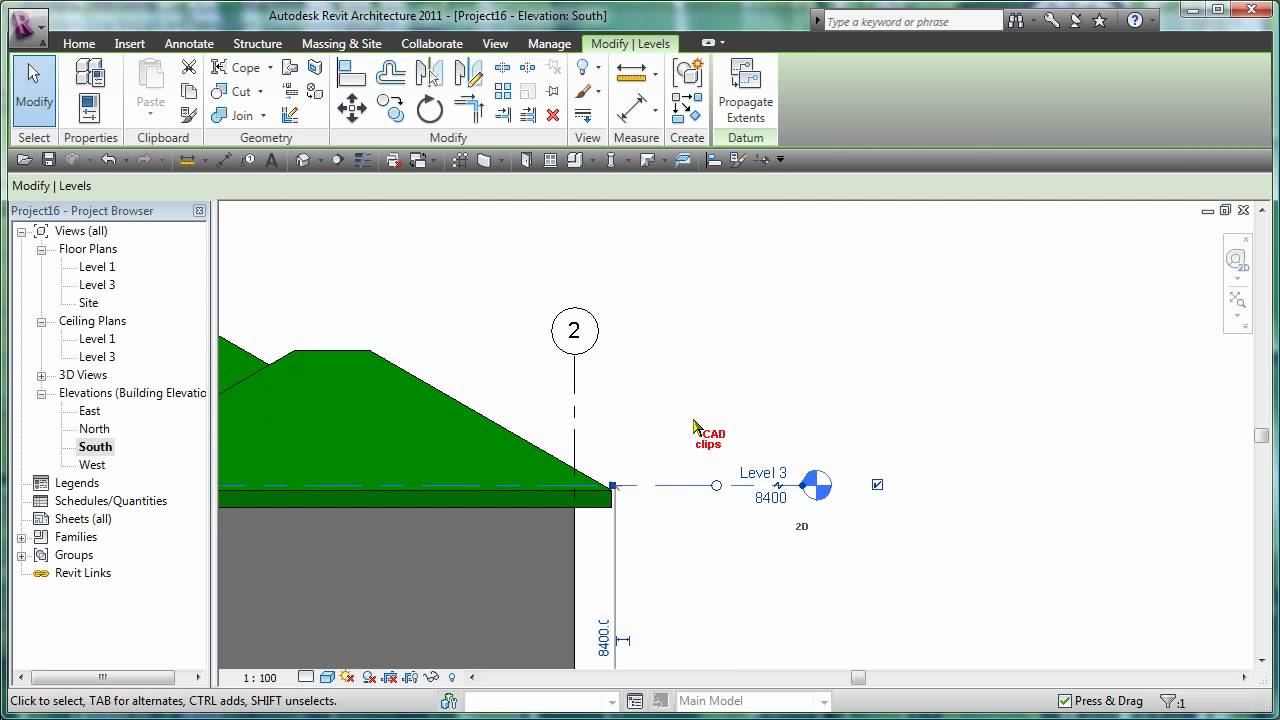Click the Save icon in quick access toolbar
1280x720 pixels.
48,160
